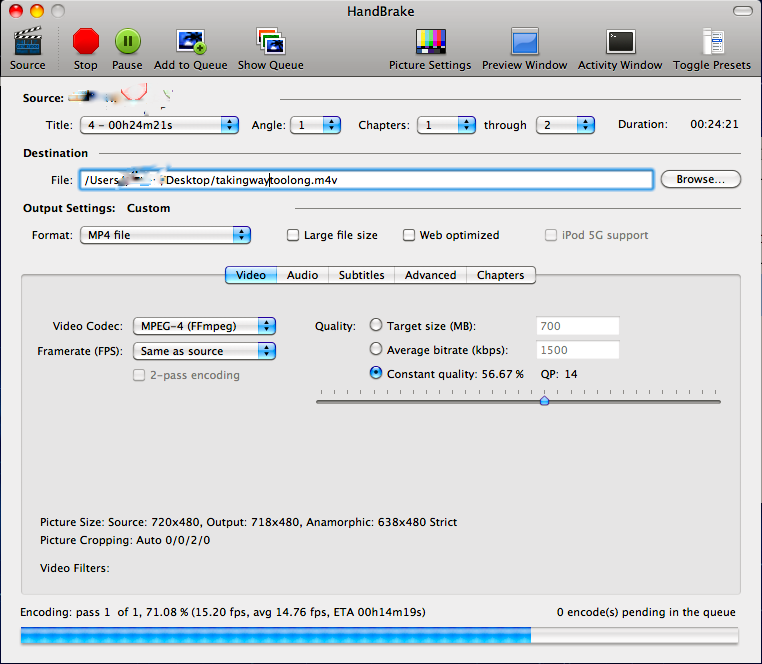Image resolution: width=762 pixels, height=664 pixels.
Task: Open the Framerate (FPS) dropdown
Action: click(x=204, y=351)
